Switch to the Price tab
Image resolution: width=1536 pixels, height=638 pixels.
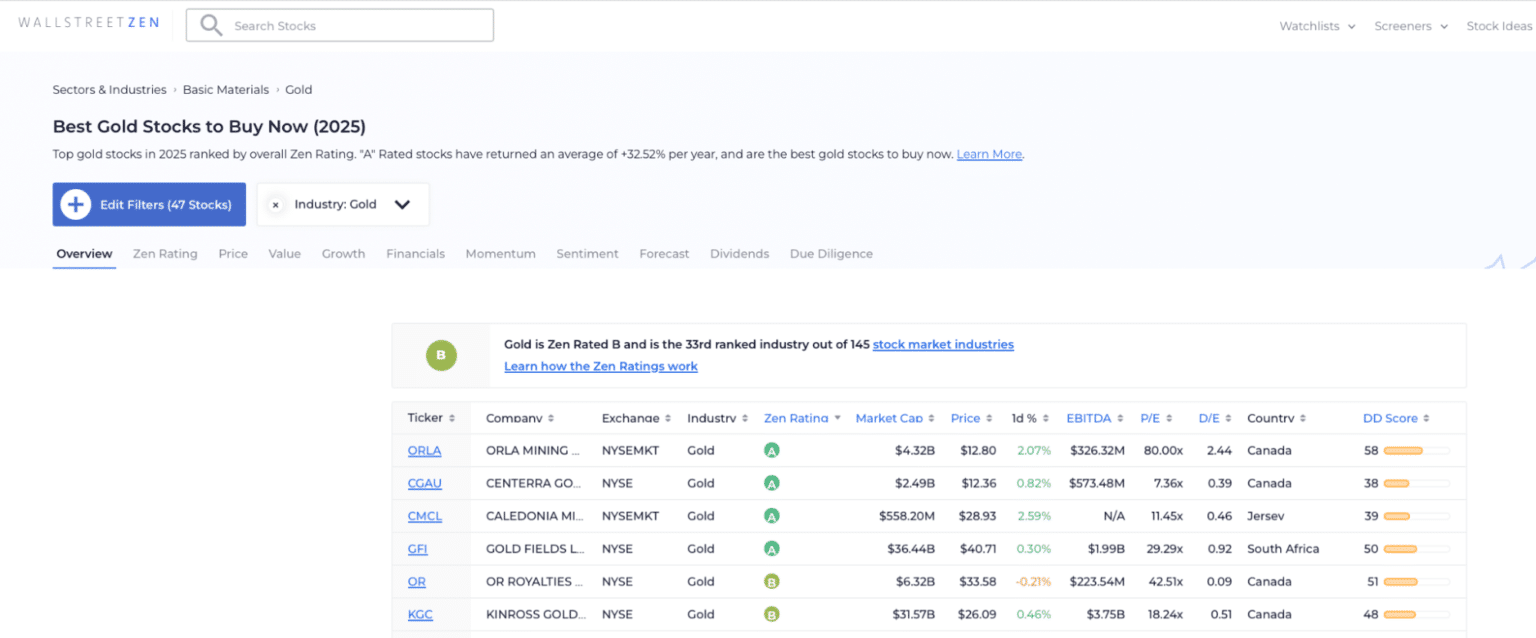(x=233, y=254)
